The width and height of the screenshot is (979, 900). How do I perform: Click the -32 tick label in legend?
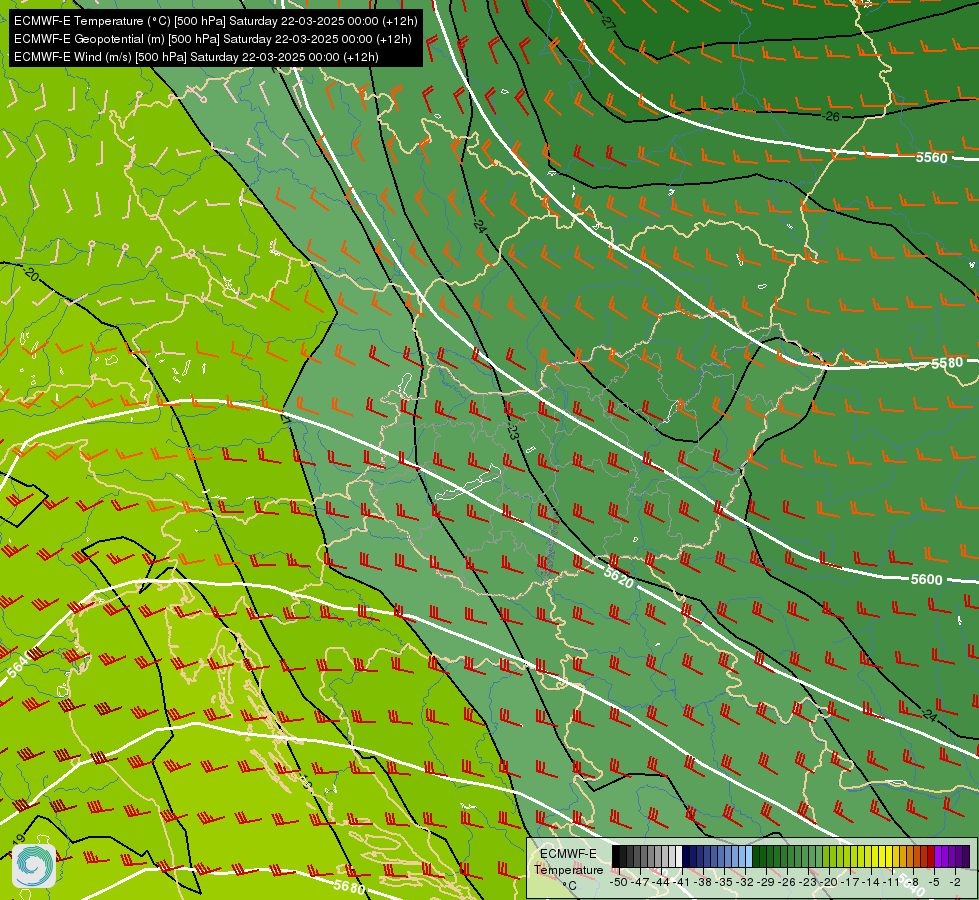pyautogui.click(x=745, y=882)
